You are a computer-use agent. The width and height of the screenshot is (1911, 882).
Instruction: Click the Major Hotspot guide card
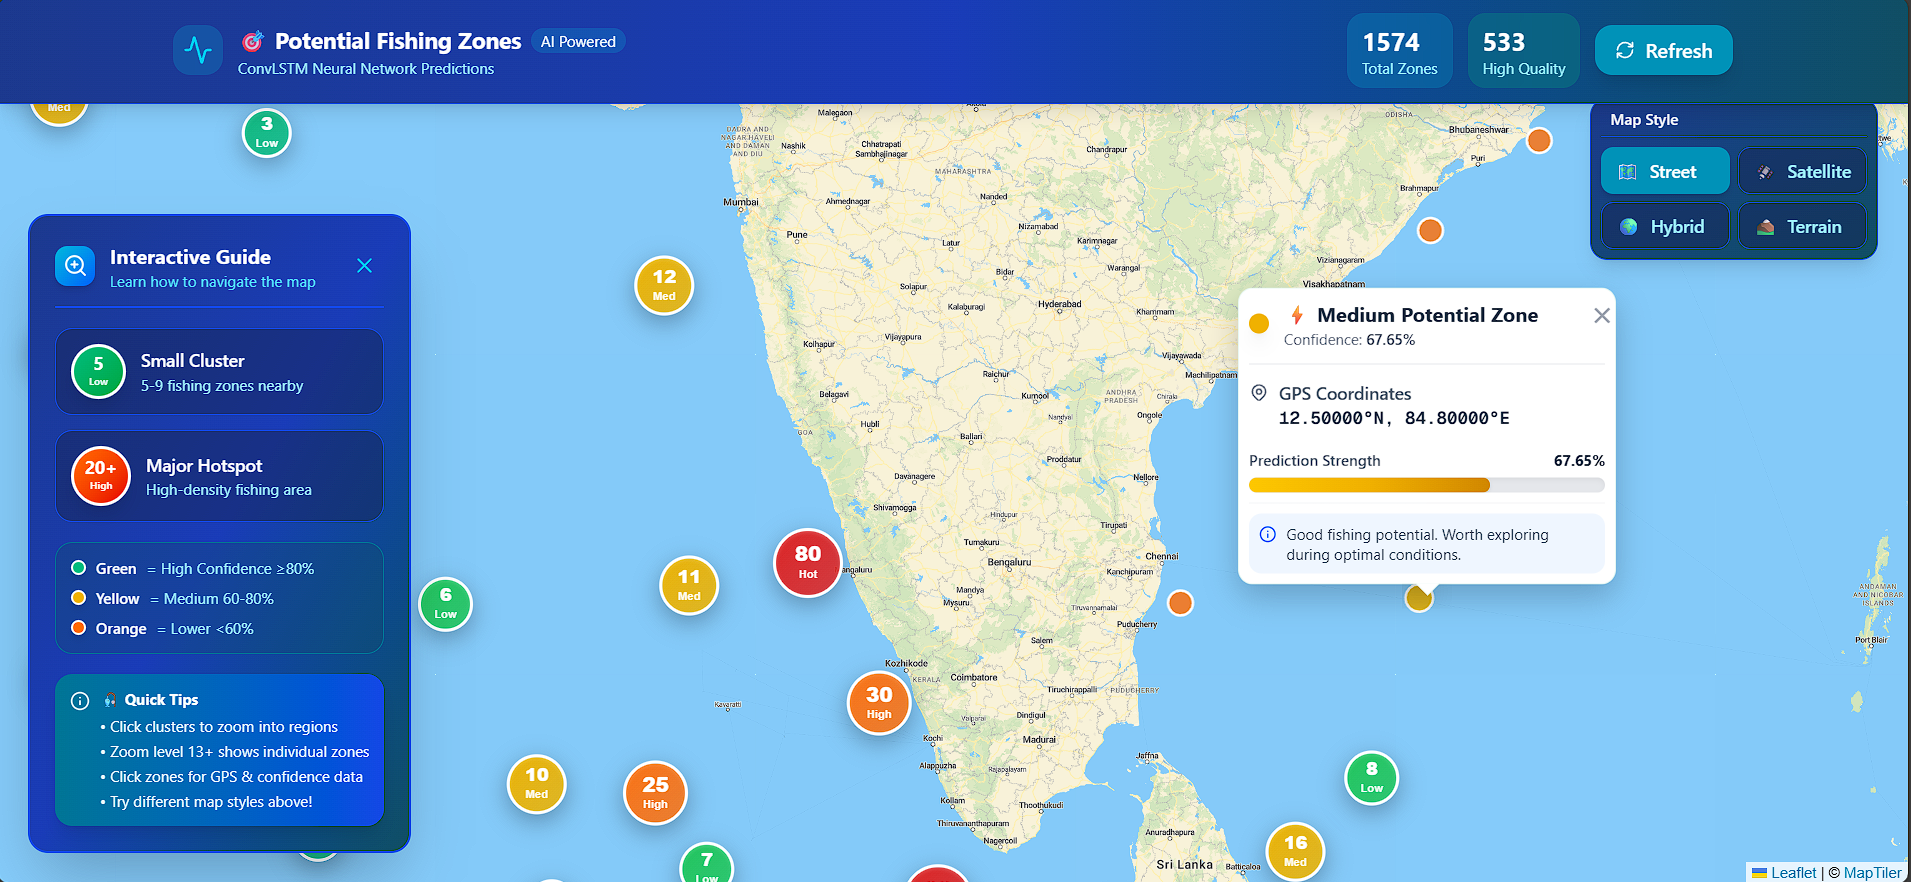tap(219, 476)
